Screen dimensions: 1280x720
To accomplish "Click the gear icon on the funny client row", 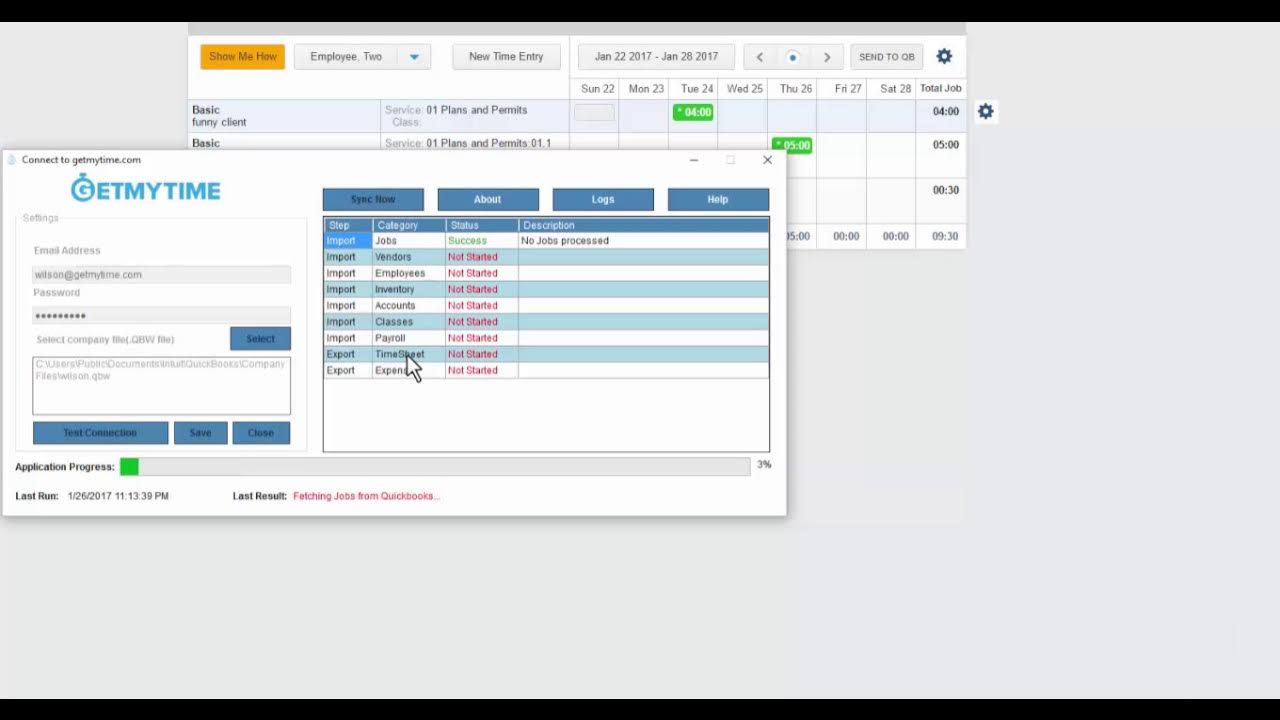I will [x=986, y=112].
